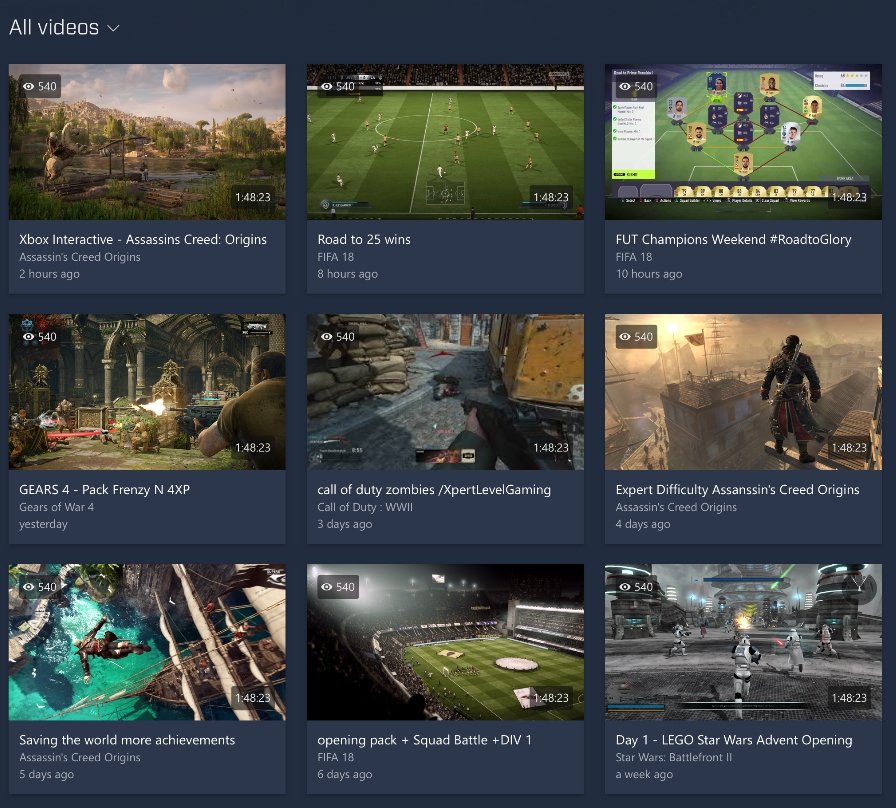
Task: Click 'a week ago' timestamp
Action: (644, 774)
